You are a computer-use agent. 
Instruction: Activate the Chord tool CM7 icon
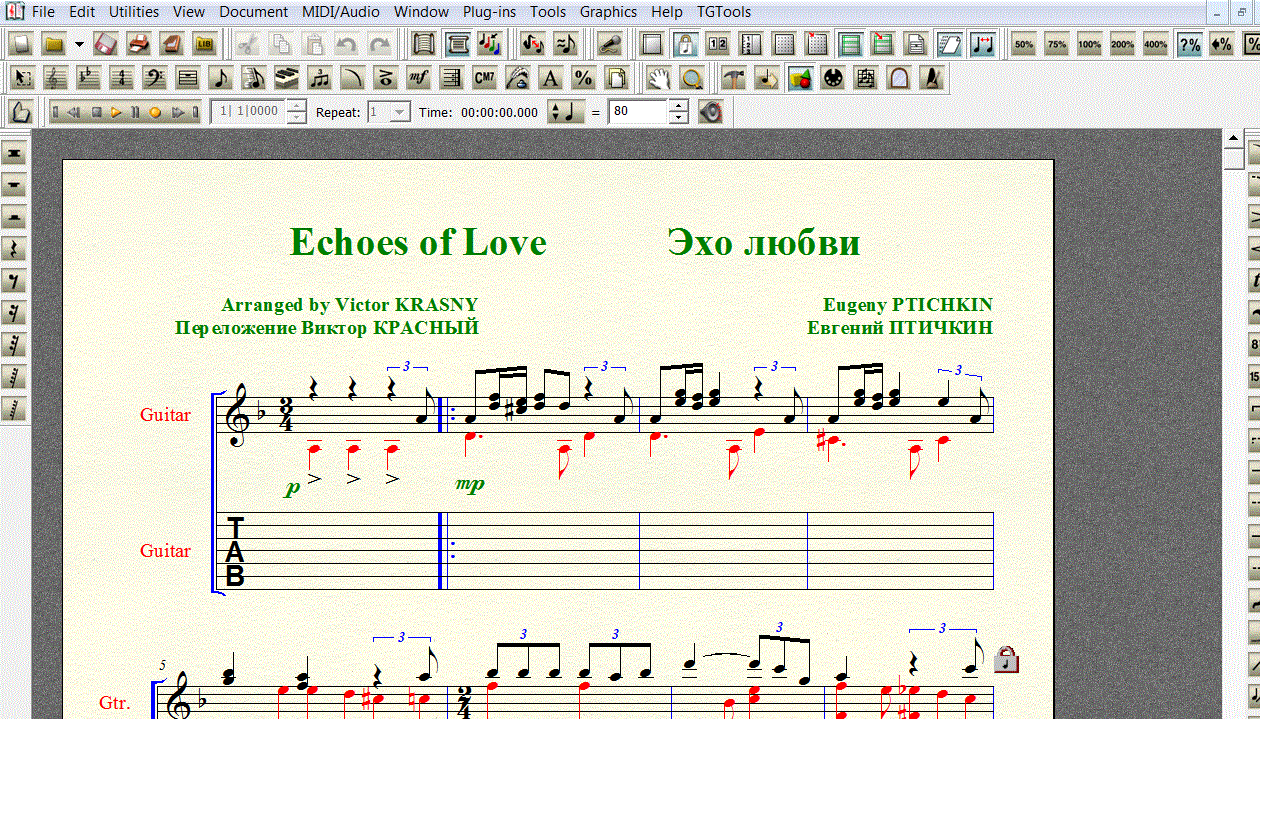point(485,78)
